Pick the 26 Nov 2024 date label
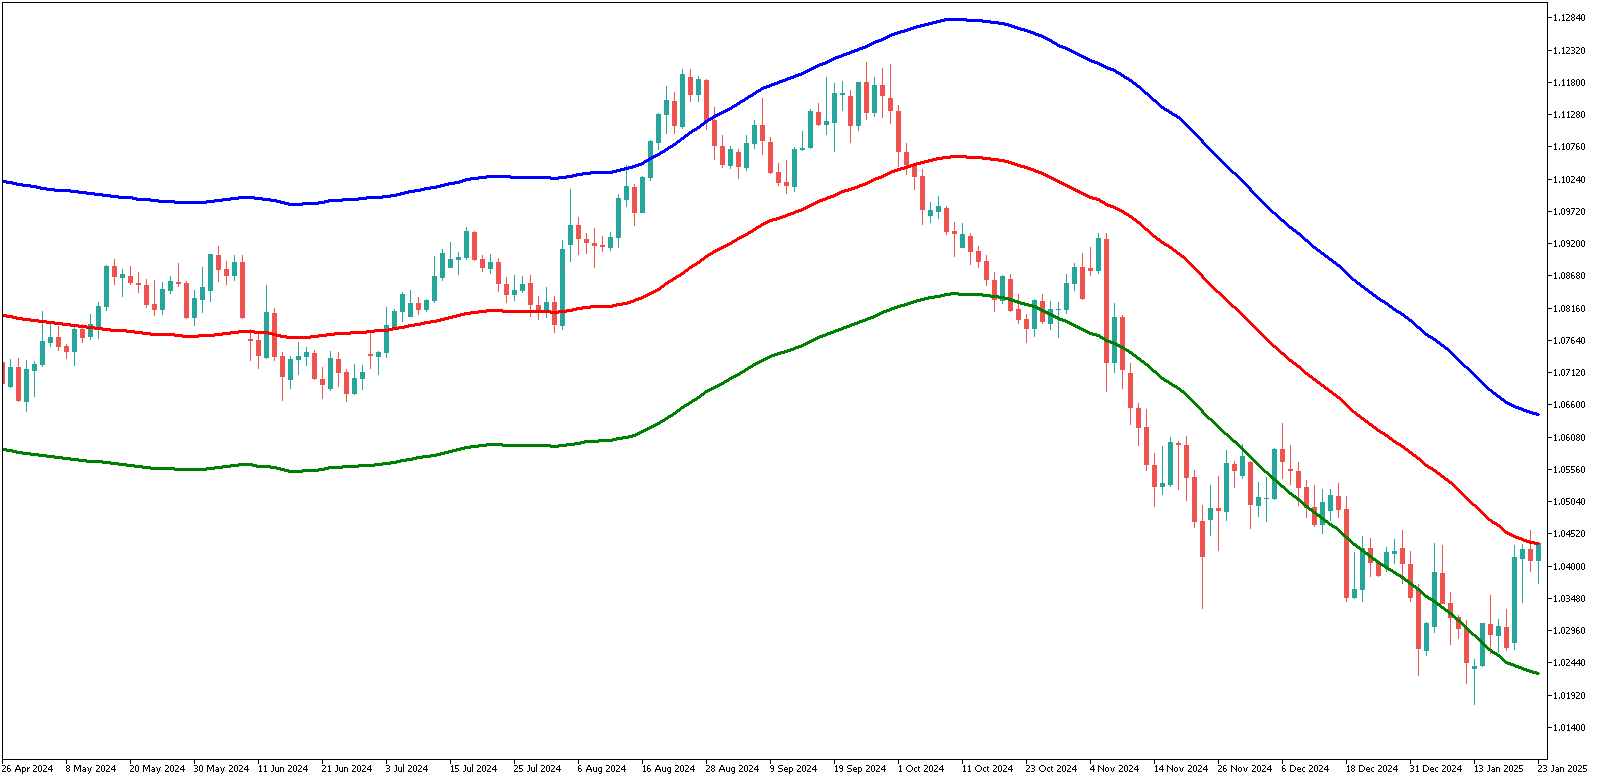Image resolution: width=1600 pixels, height=780 pixels. (1245, 769)
